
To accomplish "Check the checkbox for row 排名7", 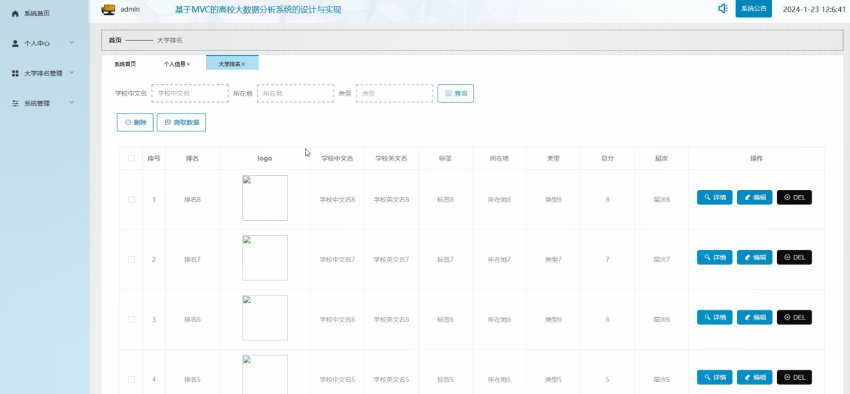I will point(131,260).
